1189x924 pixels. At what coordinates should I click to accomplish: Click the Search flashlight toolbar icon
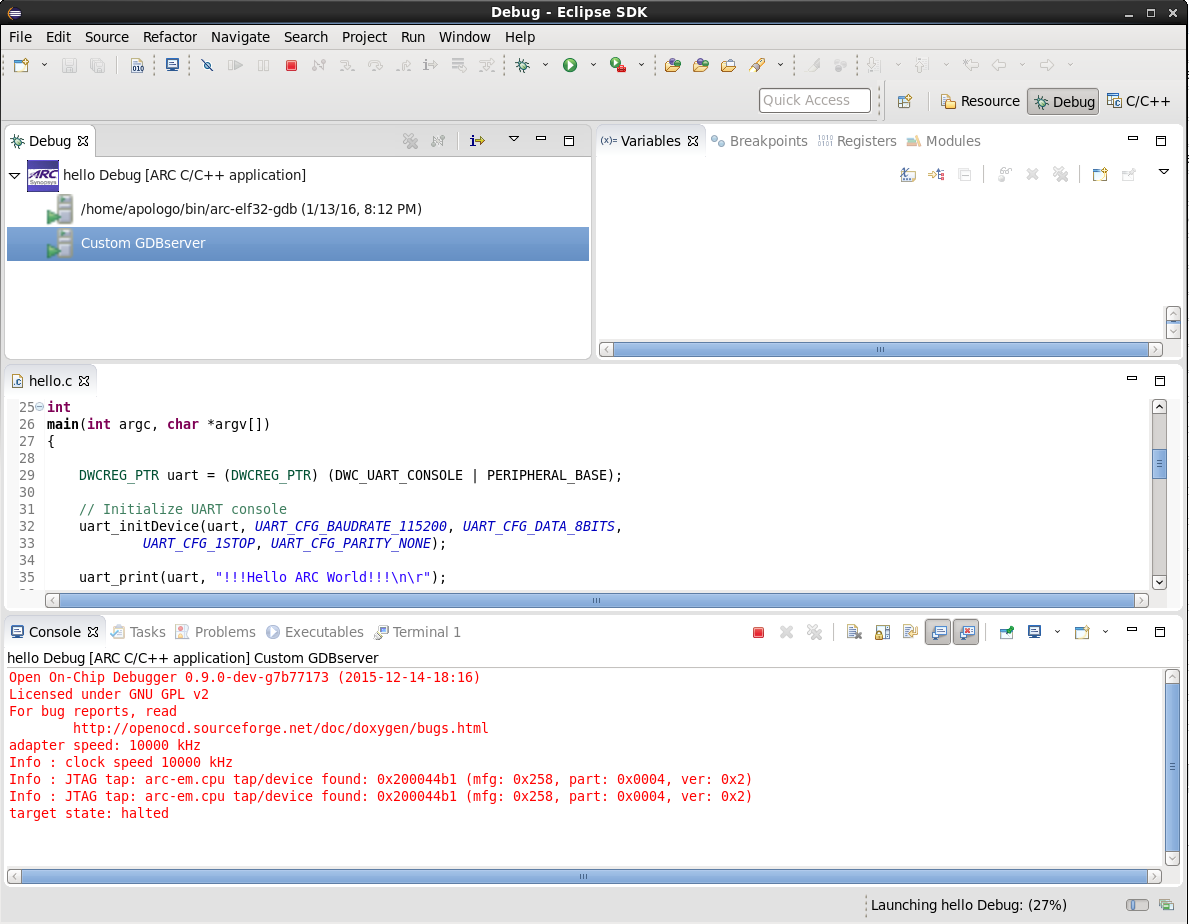[x=757, y=65]
